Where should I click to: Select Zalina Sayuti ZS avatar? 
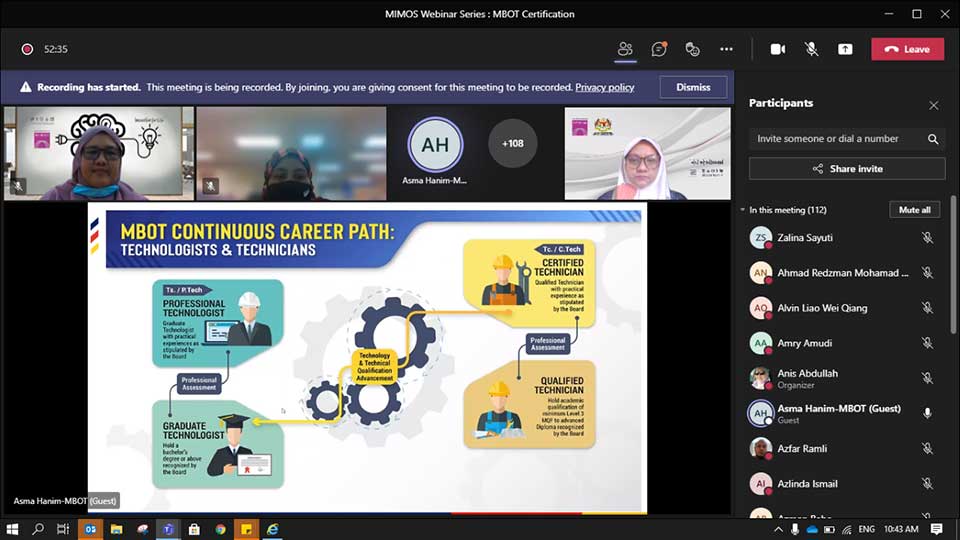point(760,238)
